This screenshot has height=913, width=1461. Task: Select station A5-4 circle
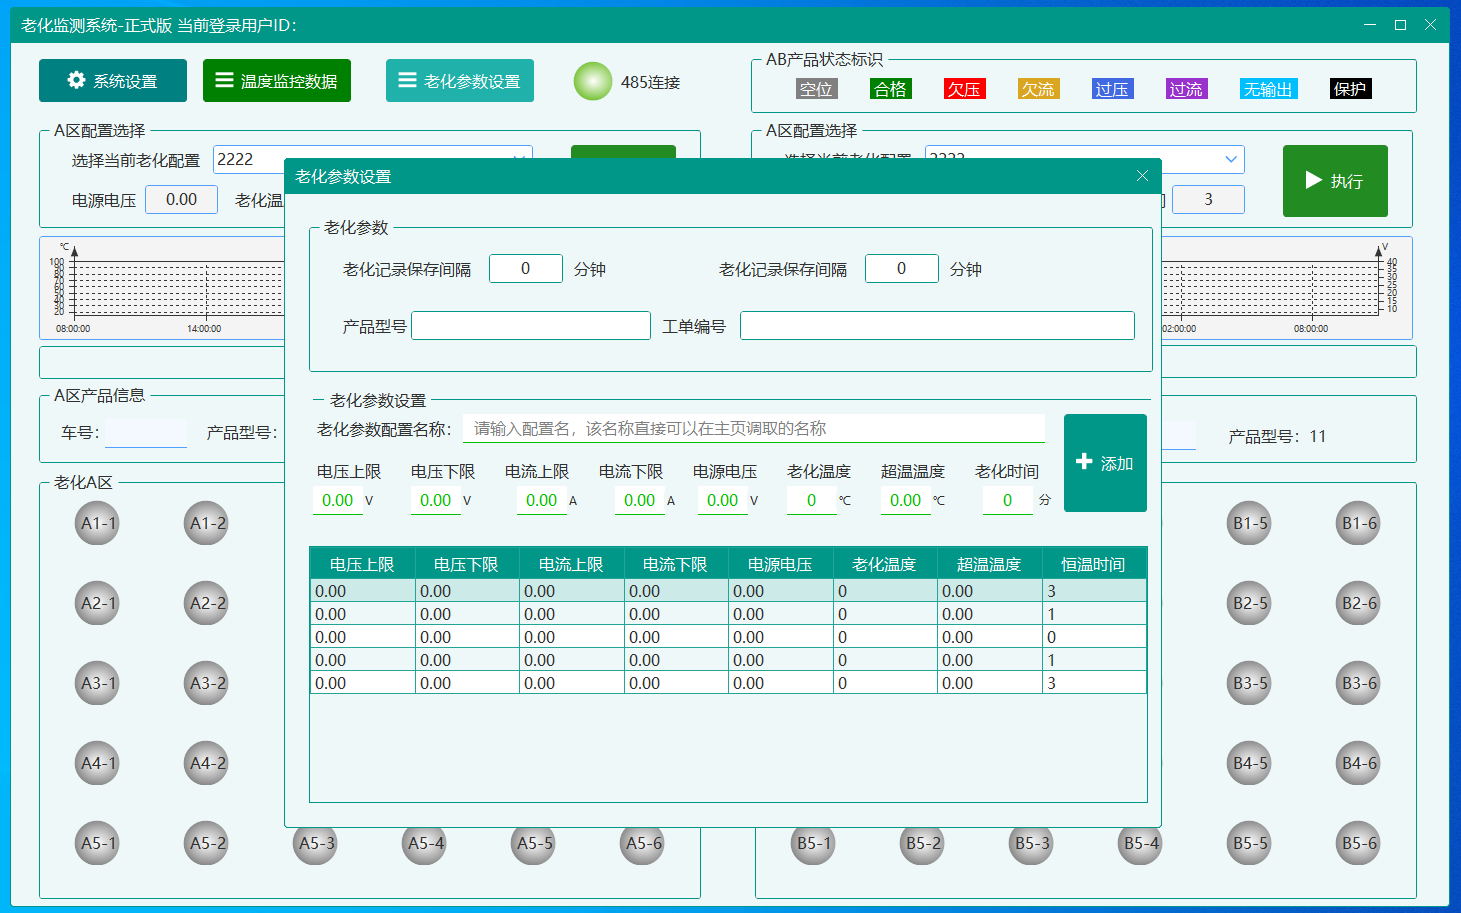tap(425, 845)
